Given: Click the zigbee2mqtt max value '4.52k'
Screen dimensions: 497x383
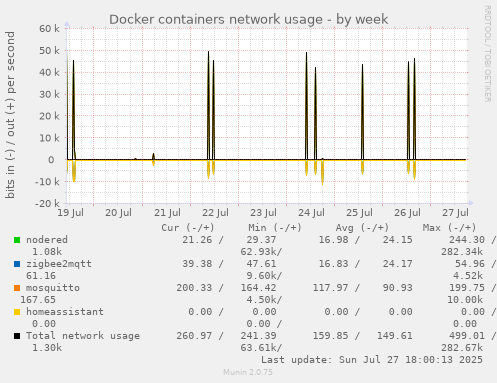Looking at the screenshot, I should click(468, 276).
